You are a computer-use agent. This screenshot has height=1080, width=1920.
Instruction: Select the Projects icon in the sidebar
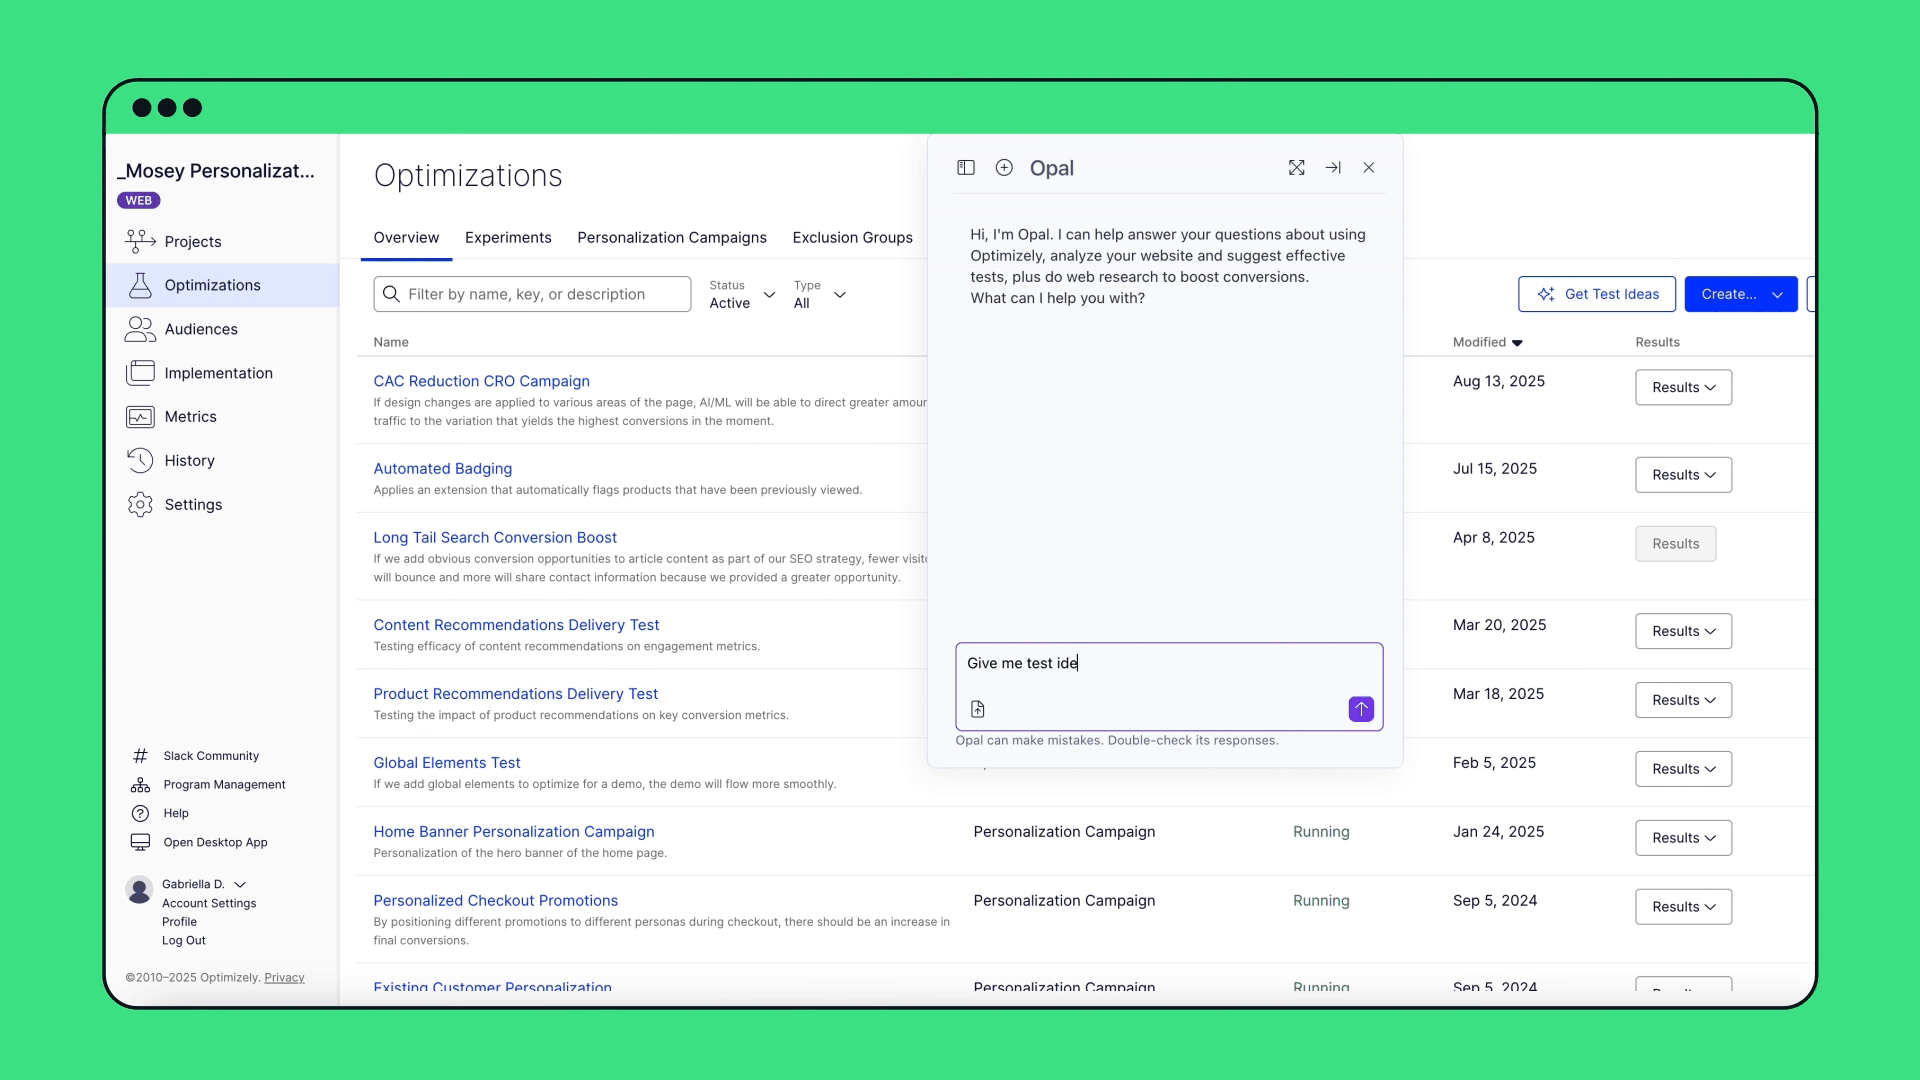[x=140, y=241]
